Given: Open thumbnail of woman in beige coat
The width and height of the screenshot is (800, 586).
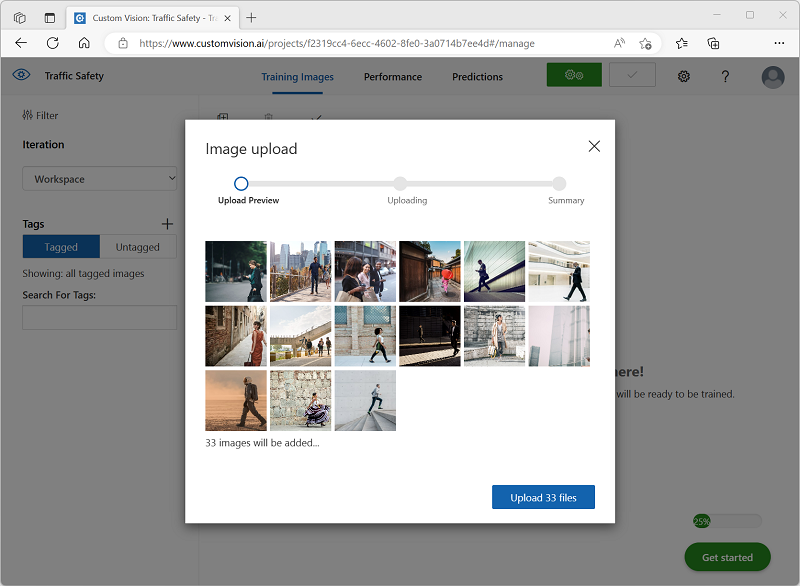Looking at the screenshot, I should tap(494, 336).
